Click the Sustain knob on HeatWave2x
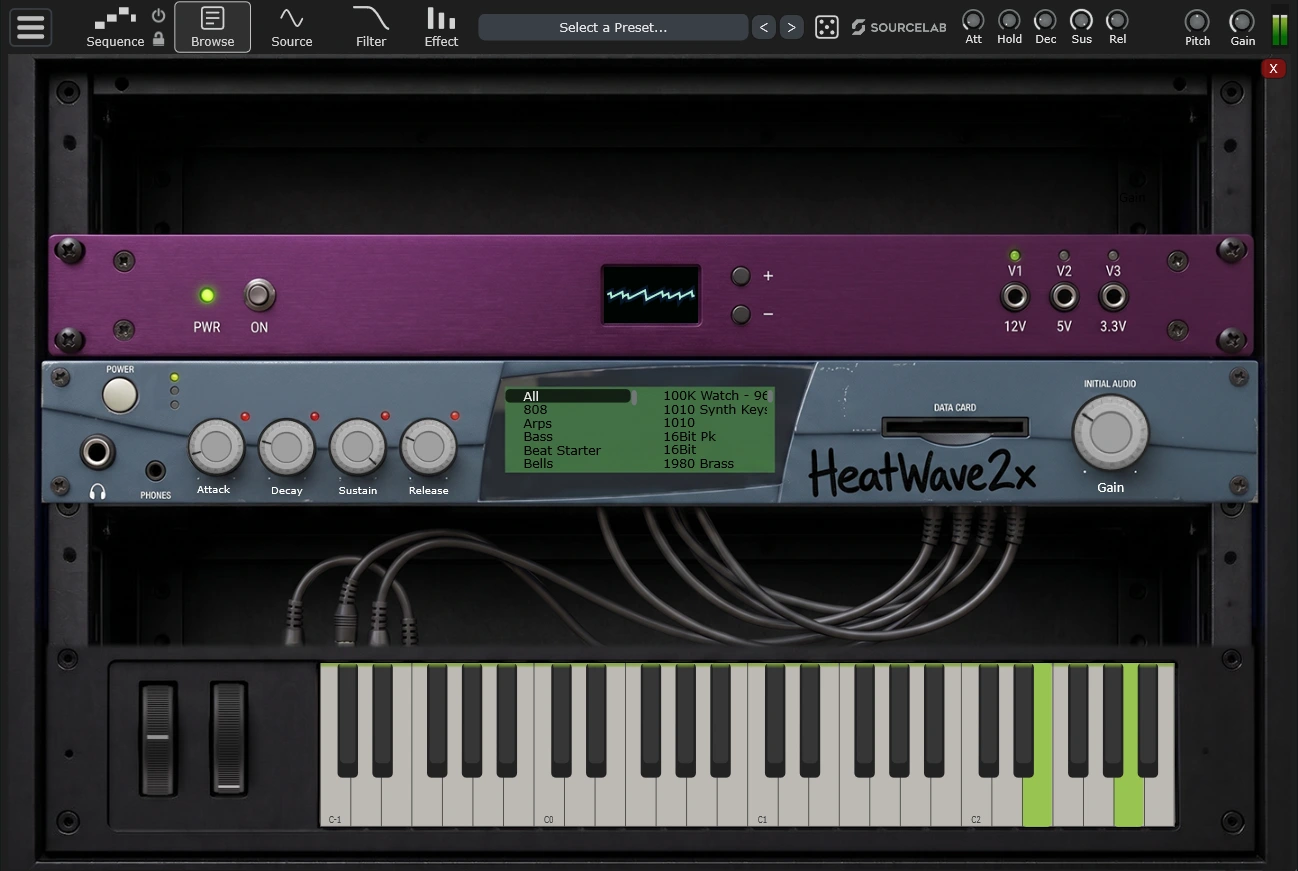This screenshot has height=871, width=1298. tap(358, 446)
